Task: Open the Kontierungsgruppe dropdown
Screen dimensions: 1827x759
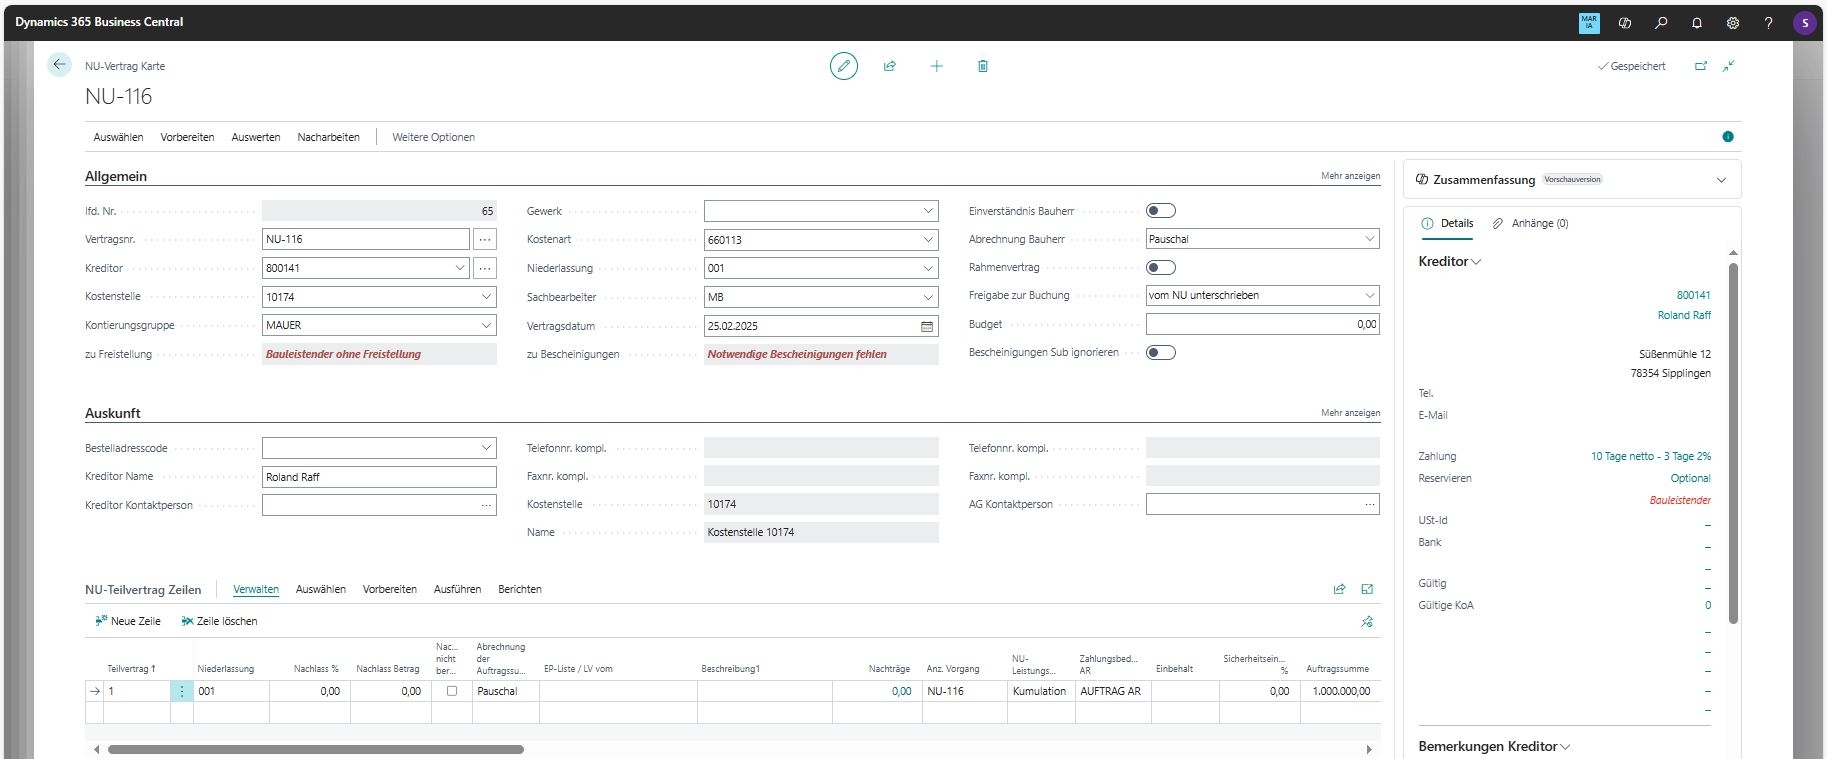Action: [x=486, y=325]
